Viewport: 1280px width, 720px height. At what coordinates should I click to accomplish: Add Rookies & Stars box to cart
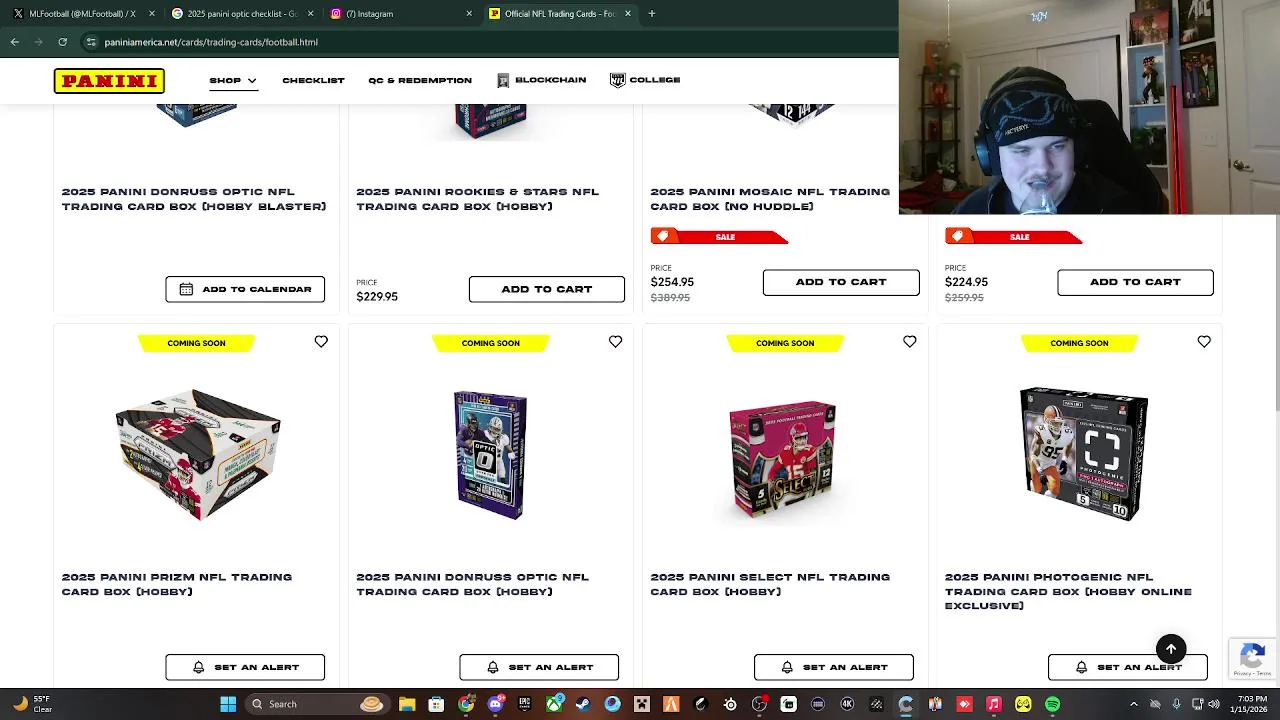[x=547, y=289]
